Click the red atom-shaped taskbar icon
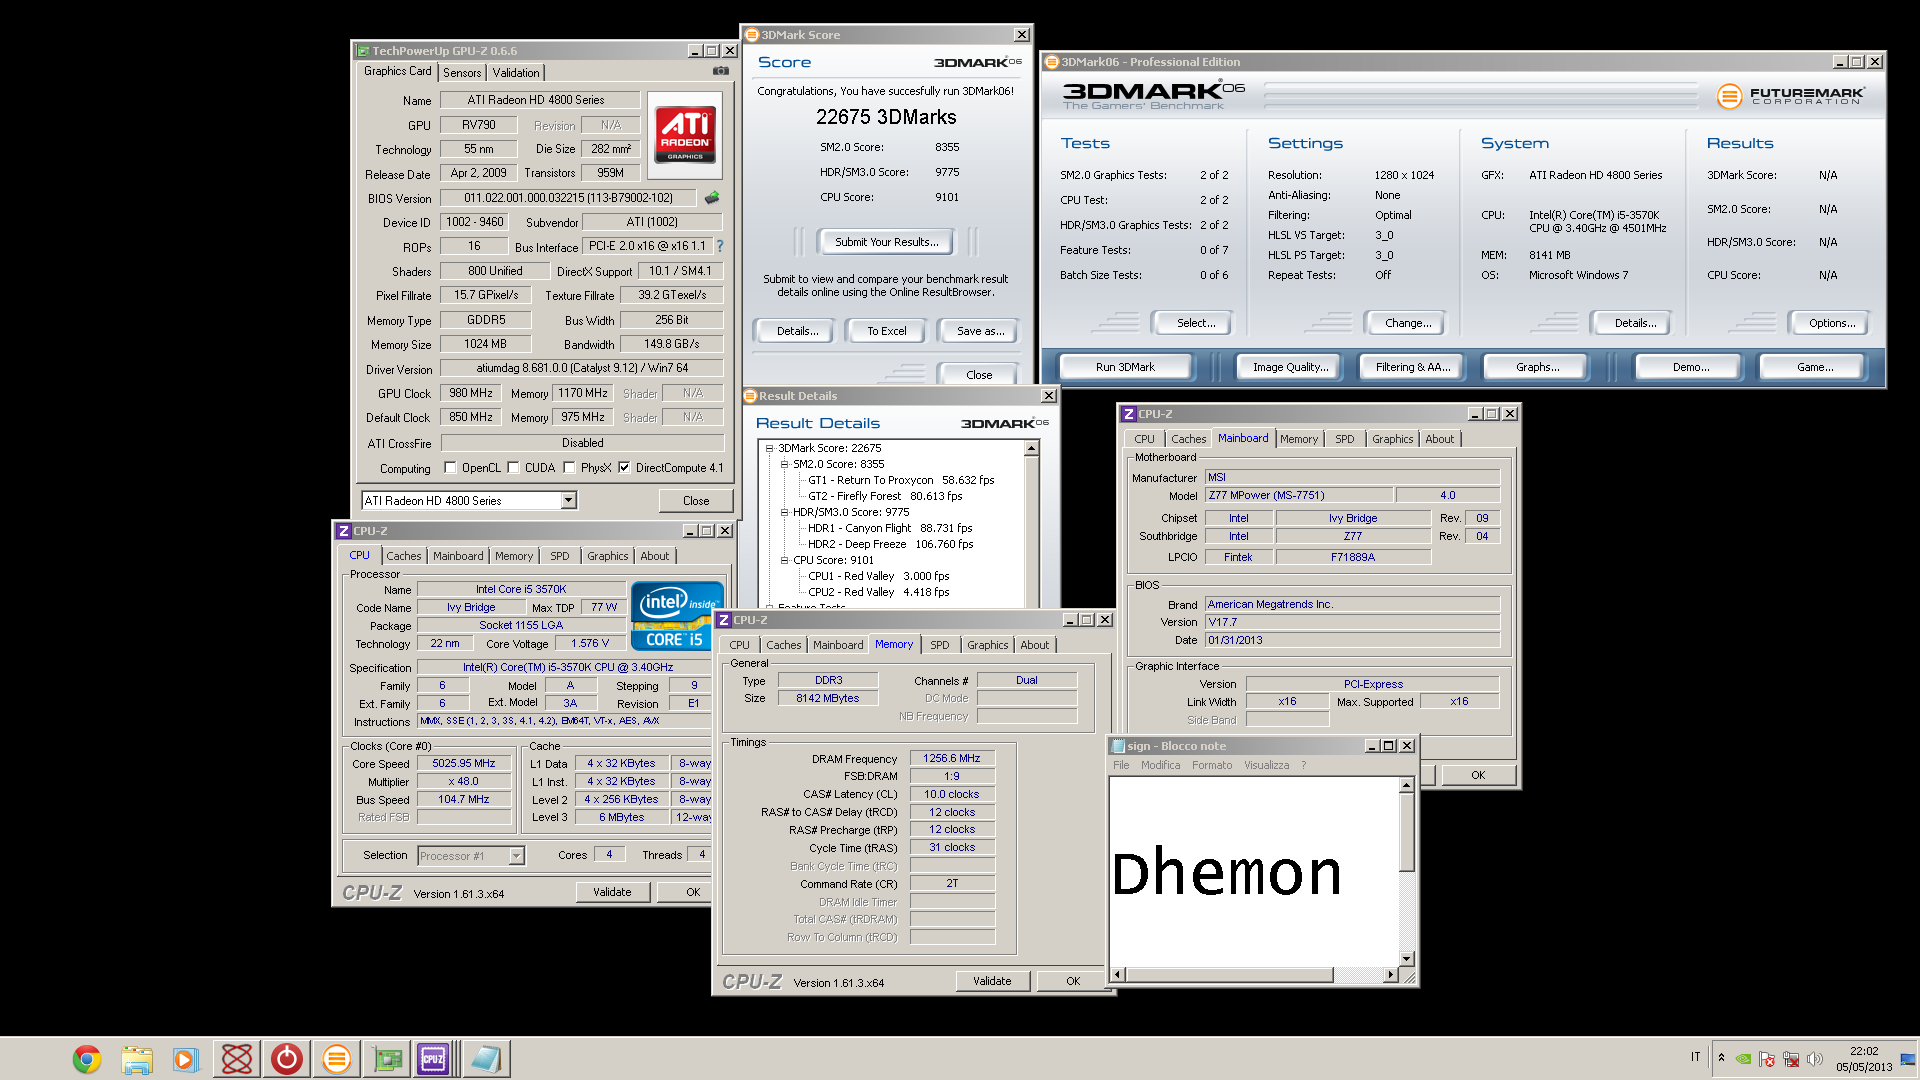This screenshot has width=1920, height=1080. [x=237, y=1059]
